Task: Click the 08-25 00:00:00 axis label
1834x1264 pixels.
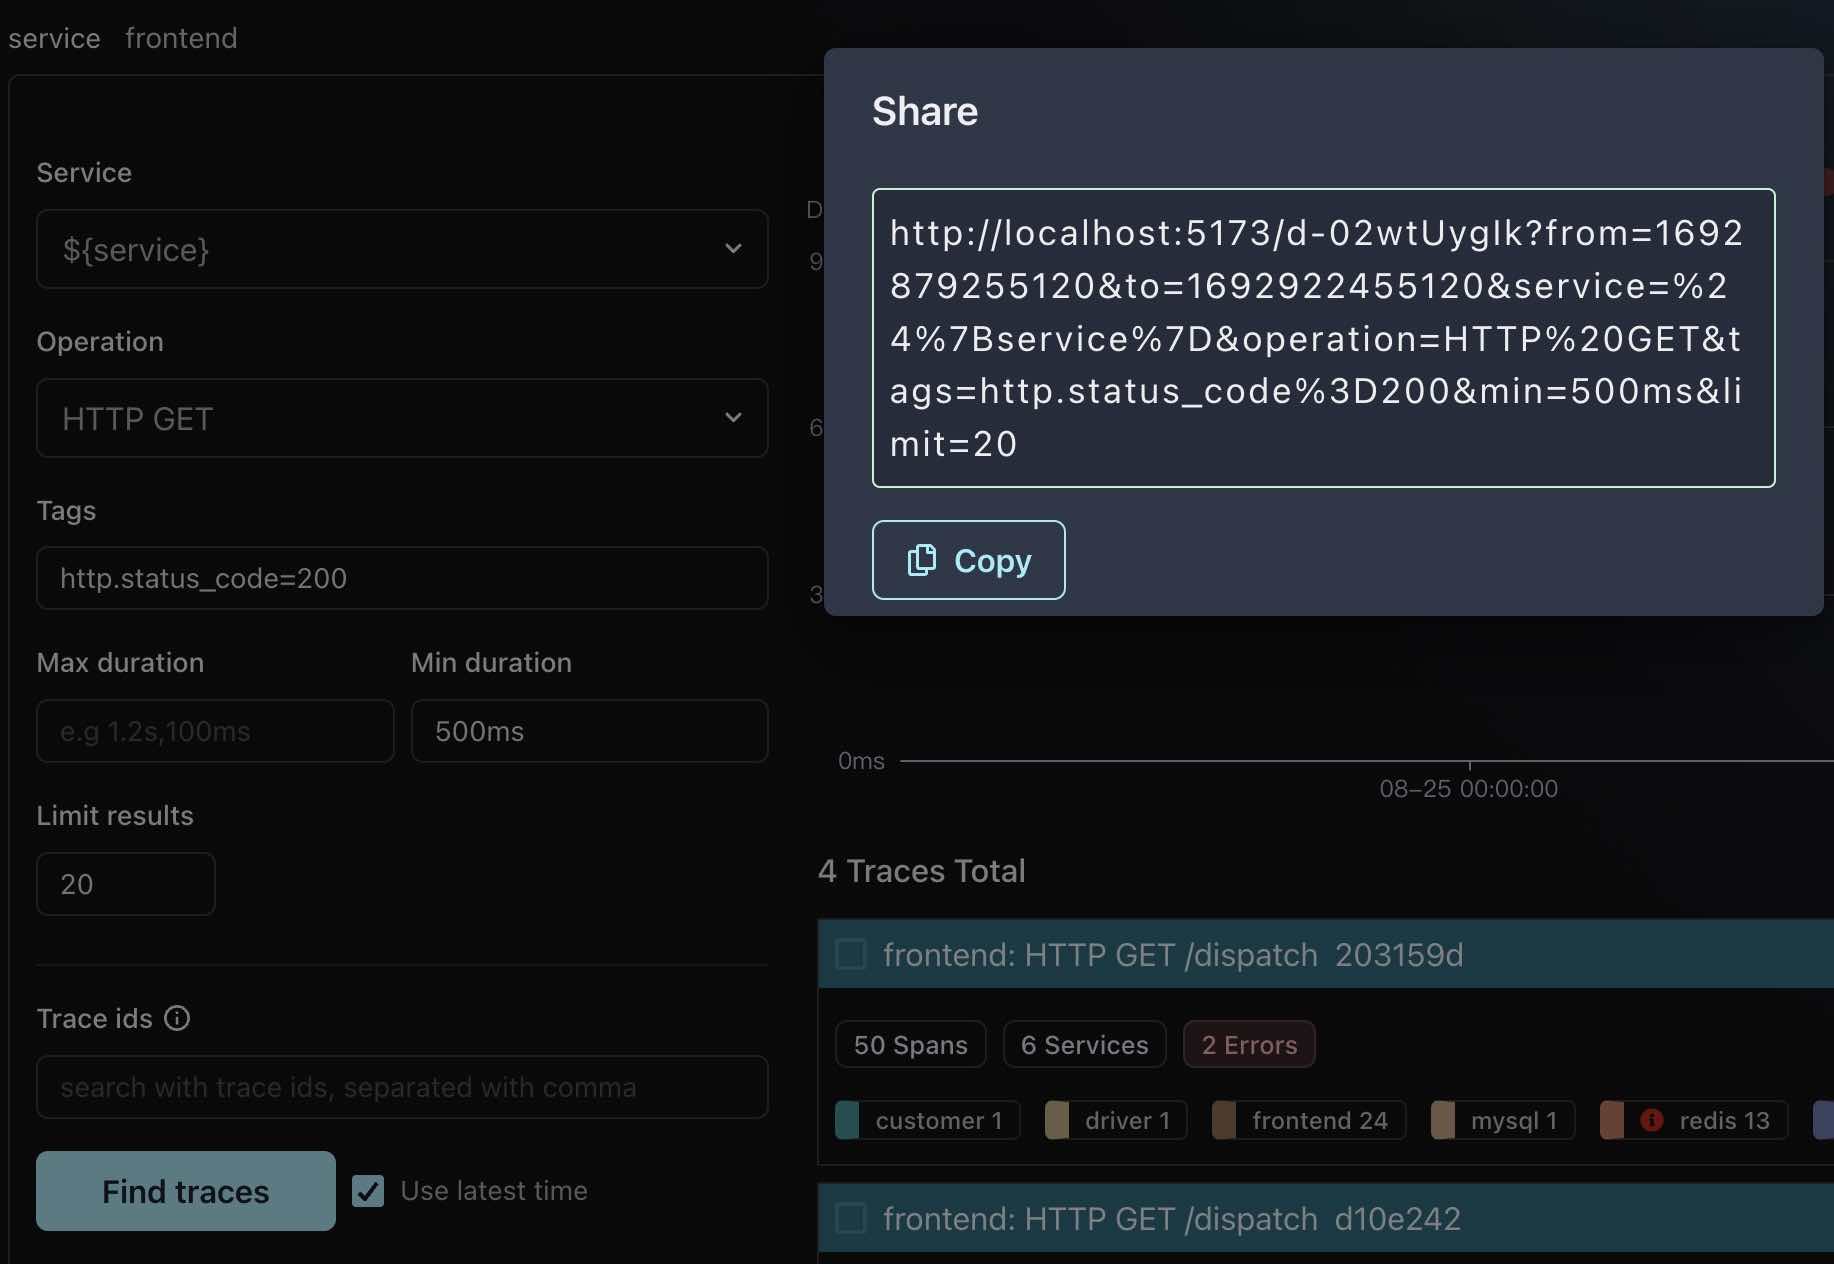Action: [x=1469, y=789]
